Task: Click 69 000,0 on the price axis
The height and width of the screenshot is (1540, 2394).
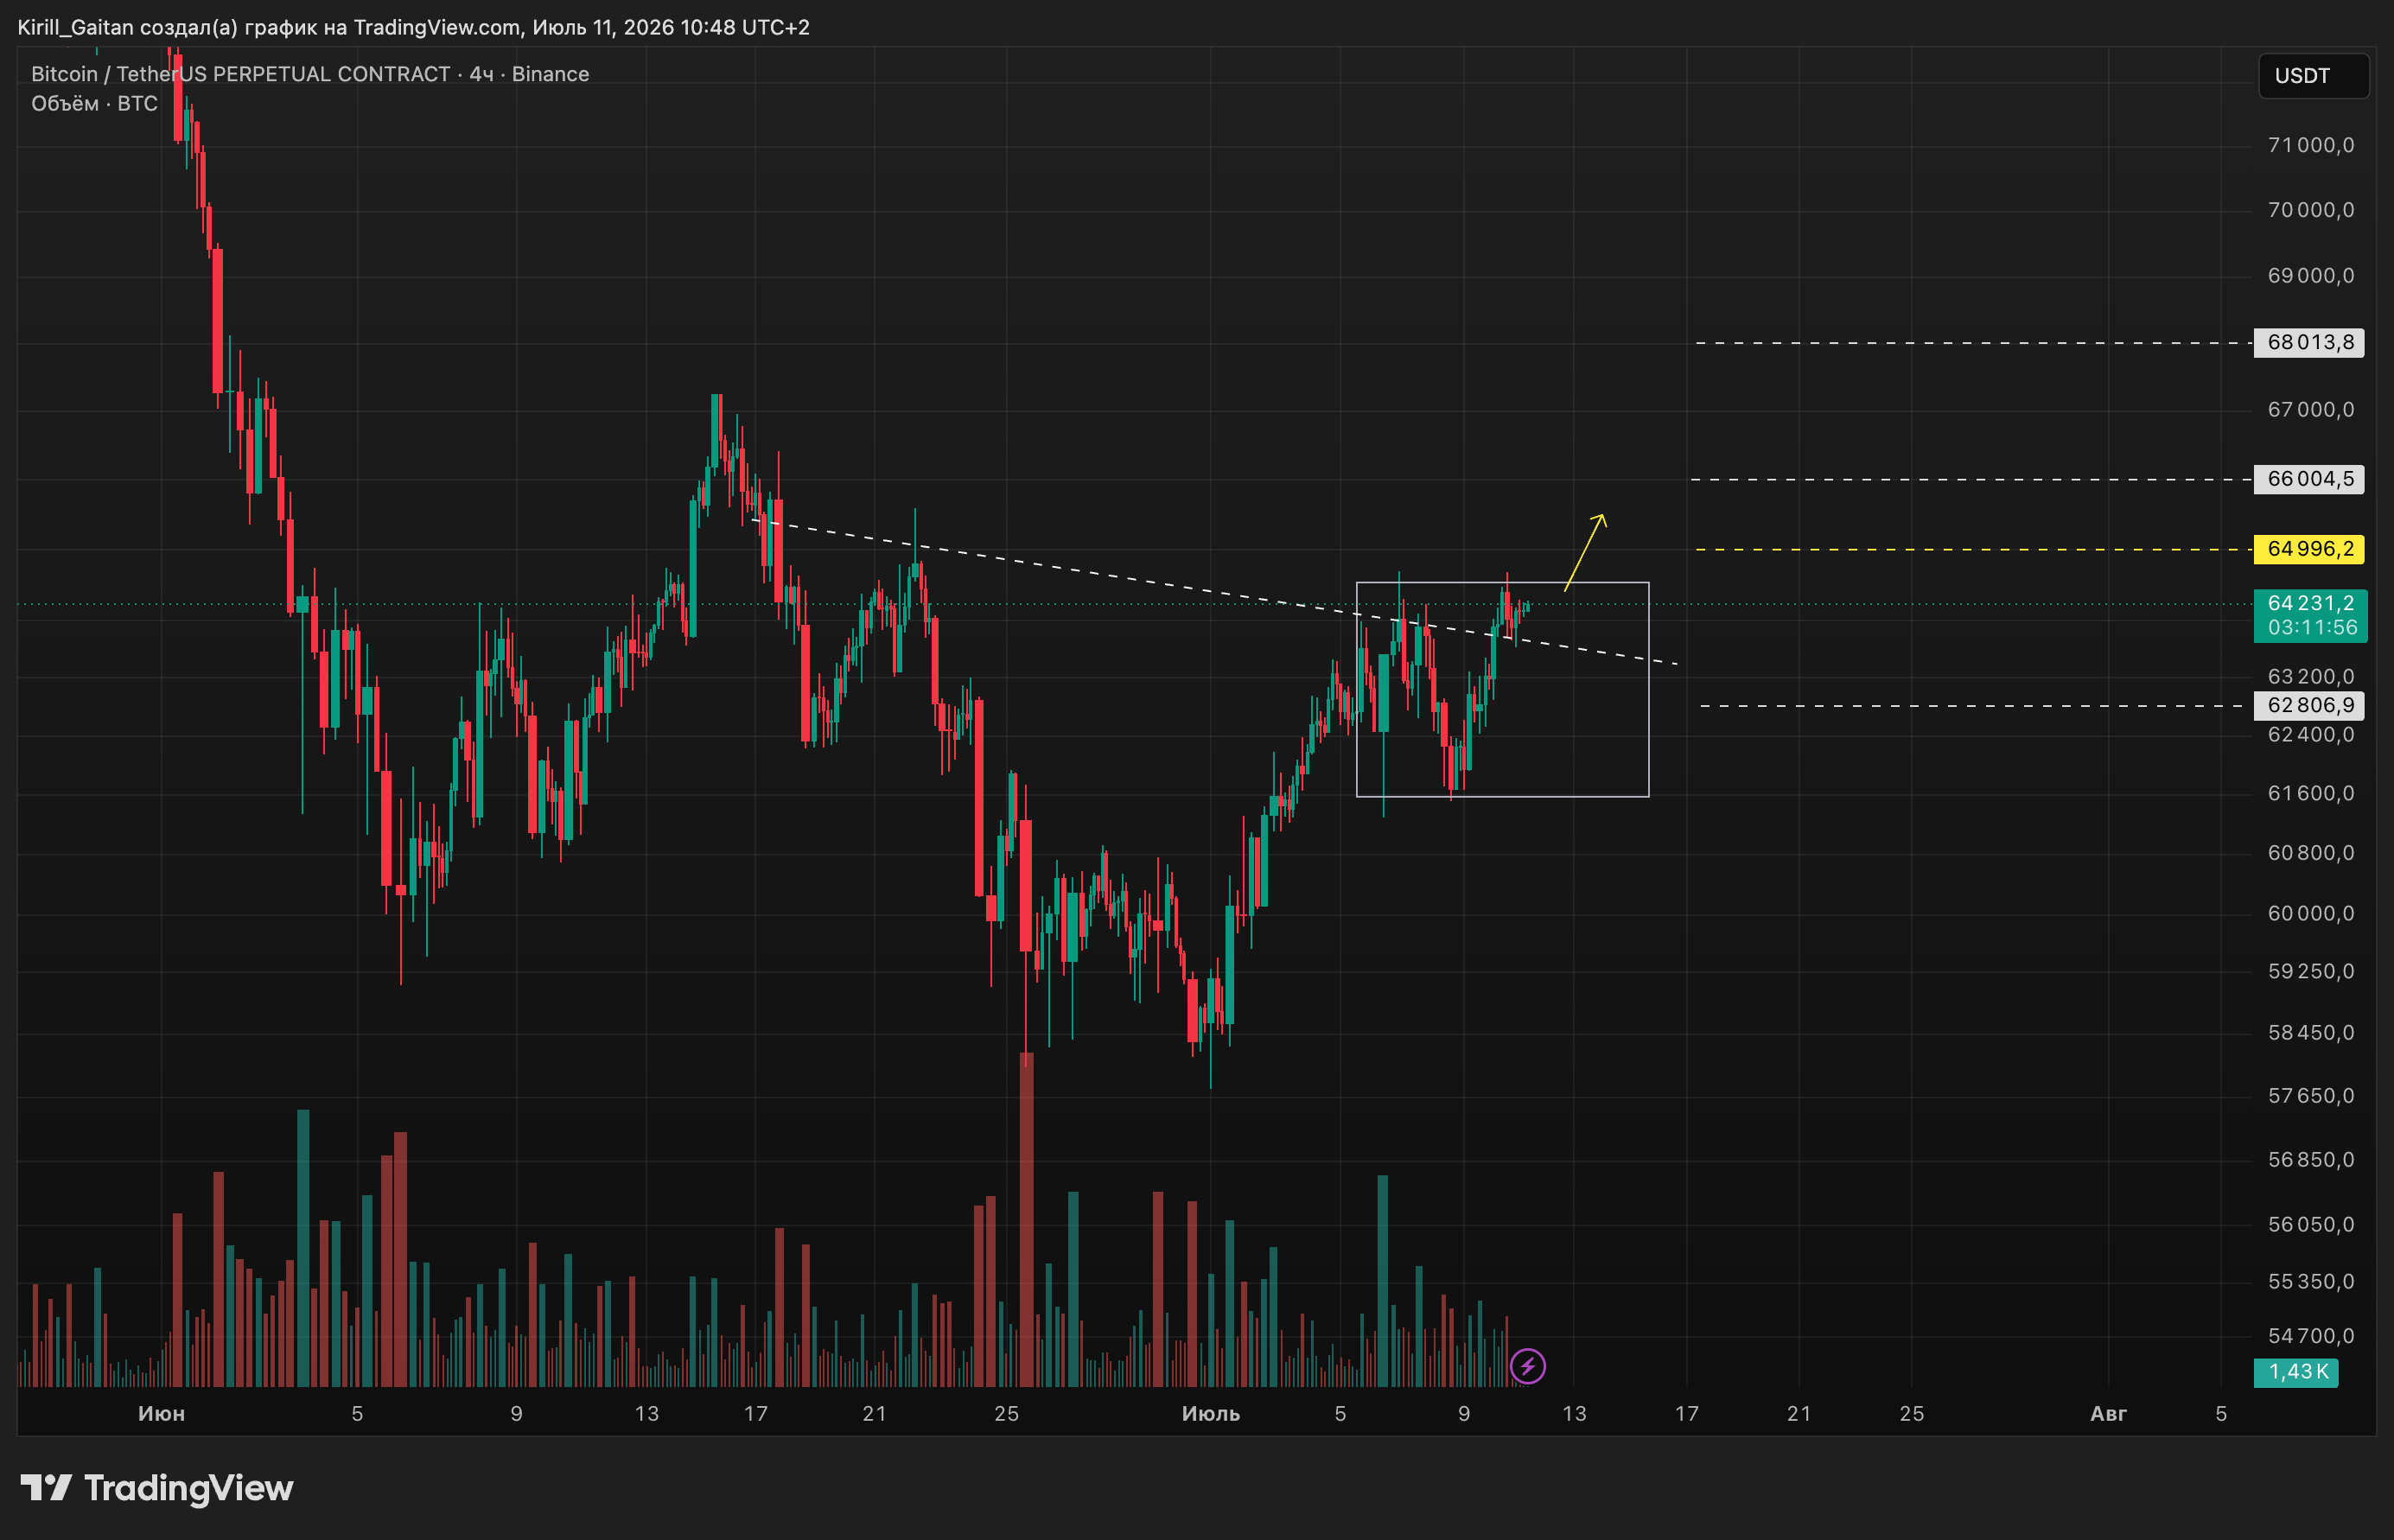Action: [x=2311, y=276]
